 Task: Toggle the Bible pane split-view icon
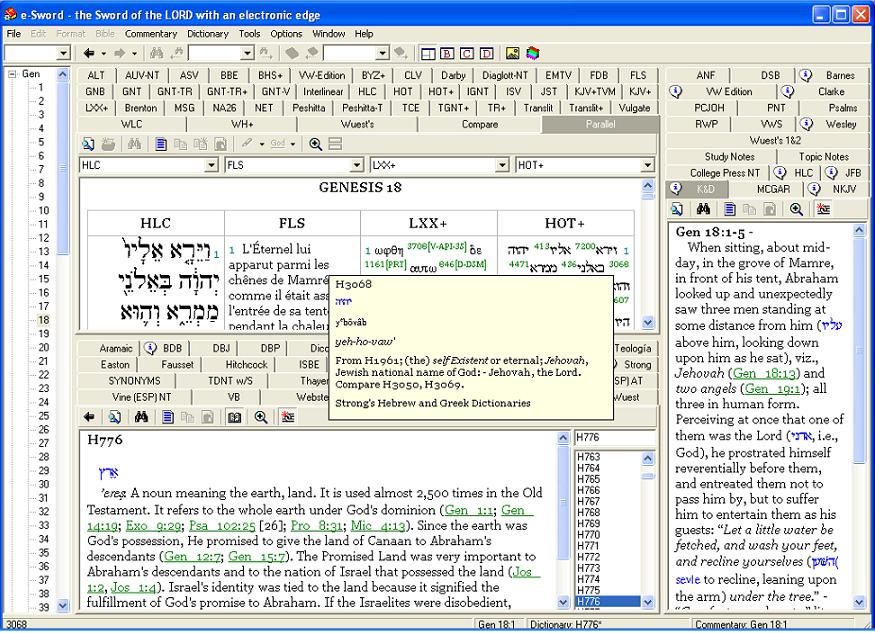[335, 144]
